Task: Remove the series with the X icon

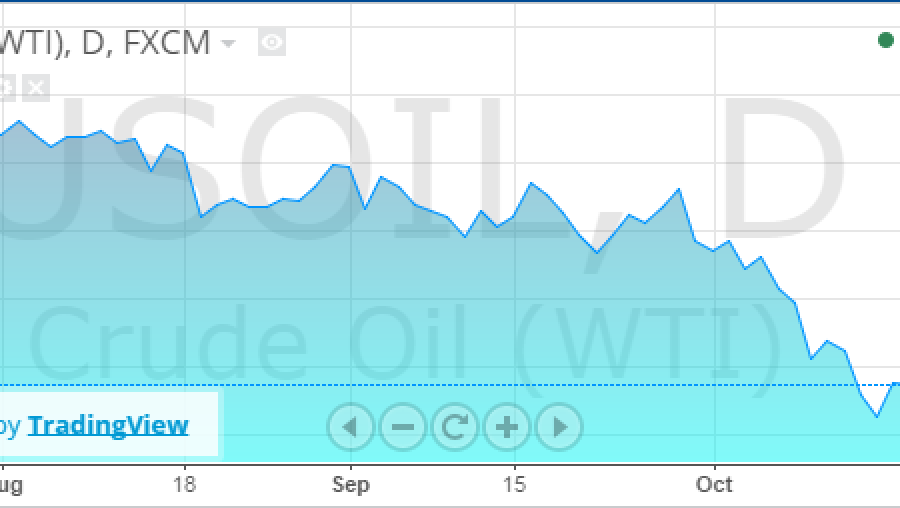Action: [x=36, y=88]
